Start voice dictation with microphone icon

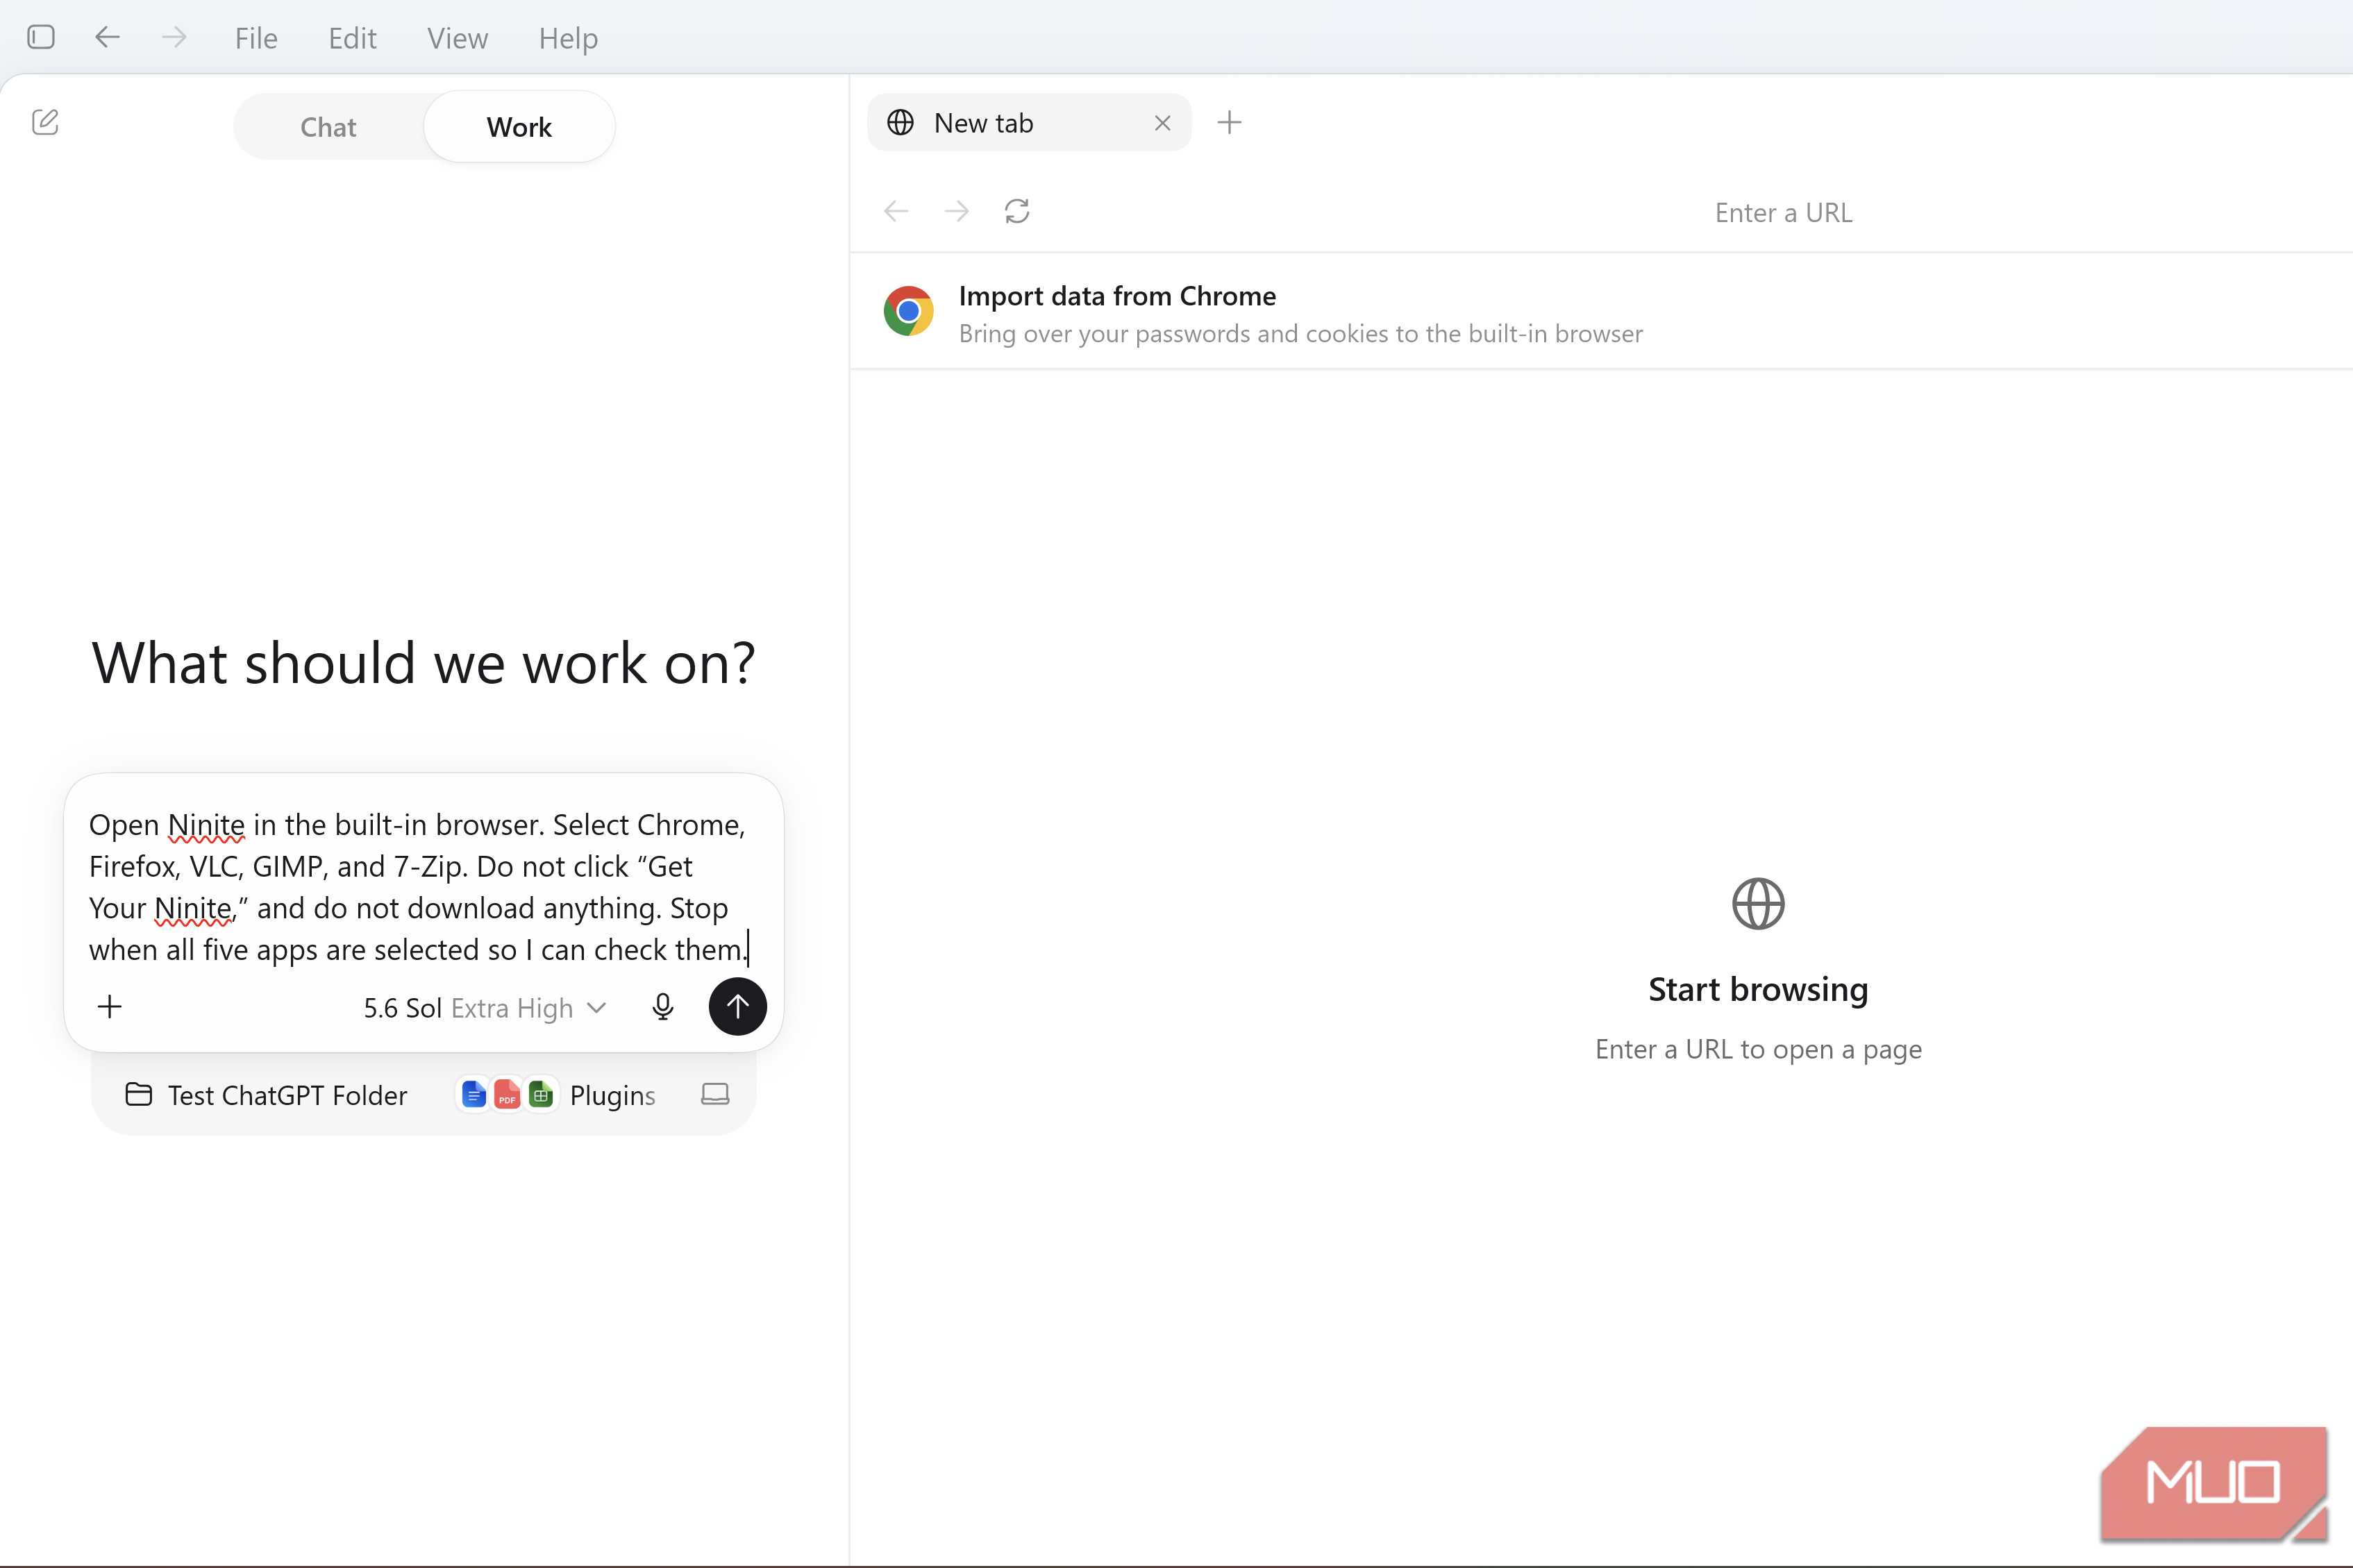click(x=662, y=1007)
